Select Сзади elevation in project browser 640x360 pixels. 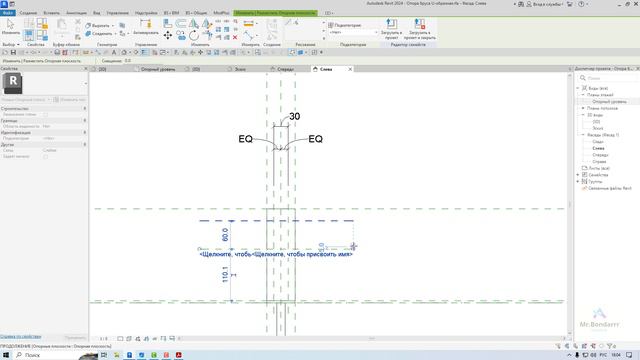click(598, 142)
